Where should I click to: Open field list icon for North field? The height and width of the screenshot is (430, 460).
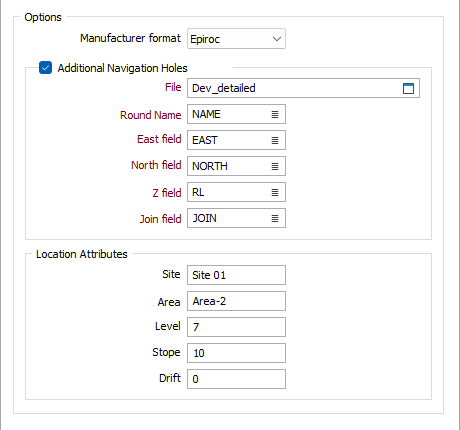coord(275,166)
